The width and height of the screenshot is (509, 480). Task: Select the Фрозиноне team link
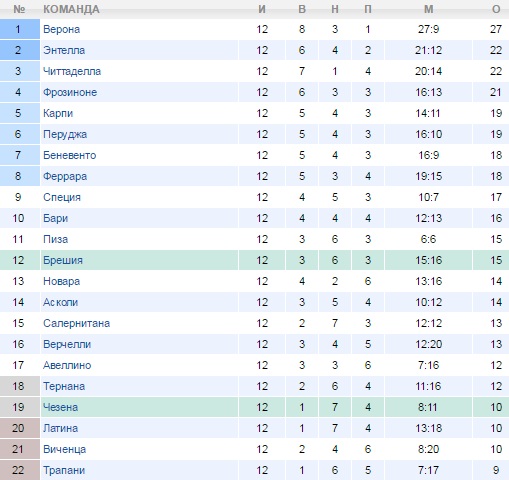70,92
